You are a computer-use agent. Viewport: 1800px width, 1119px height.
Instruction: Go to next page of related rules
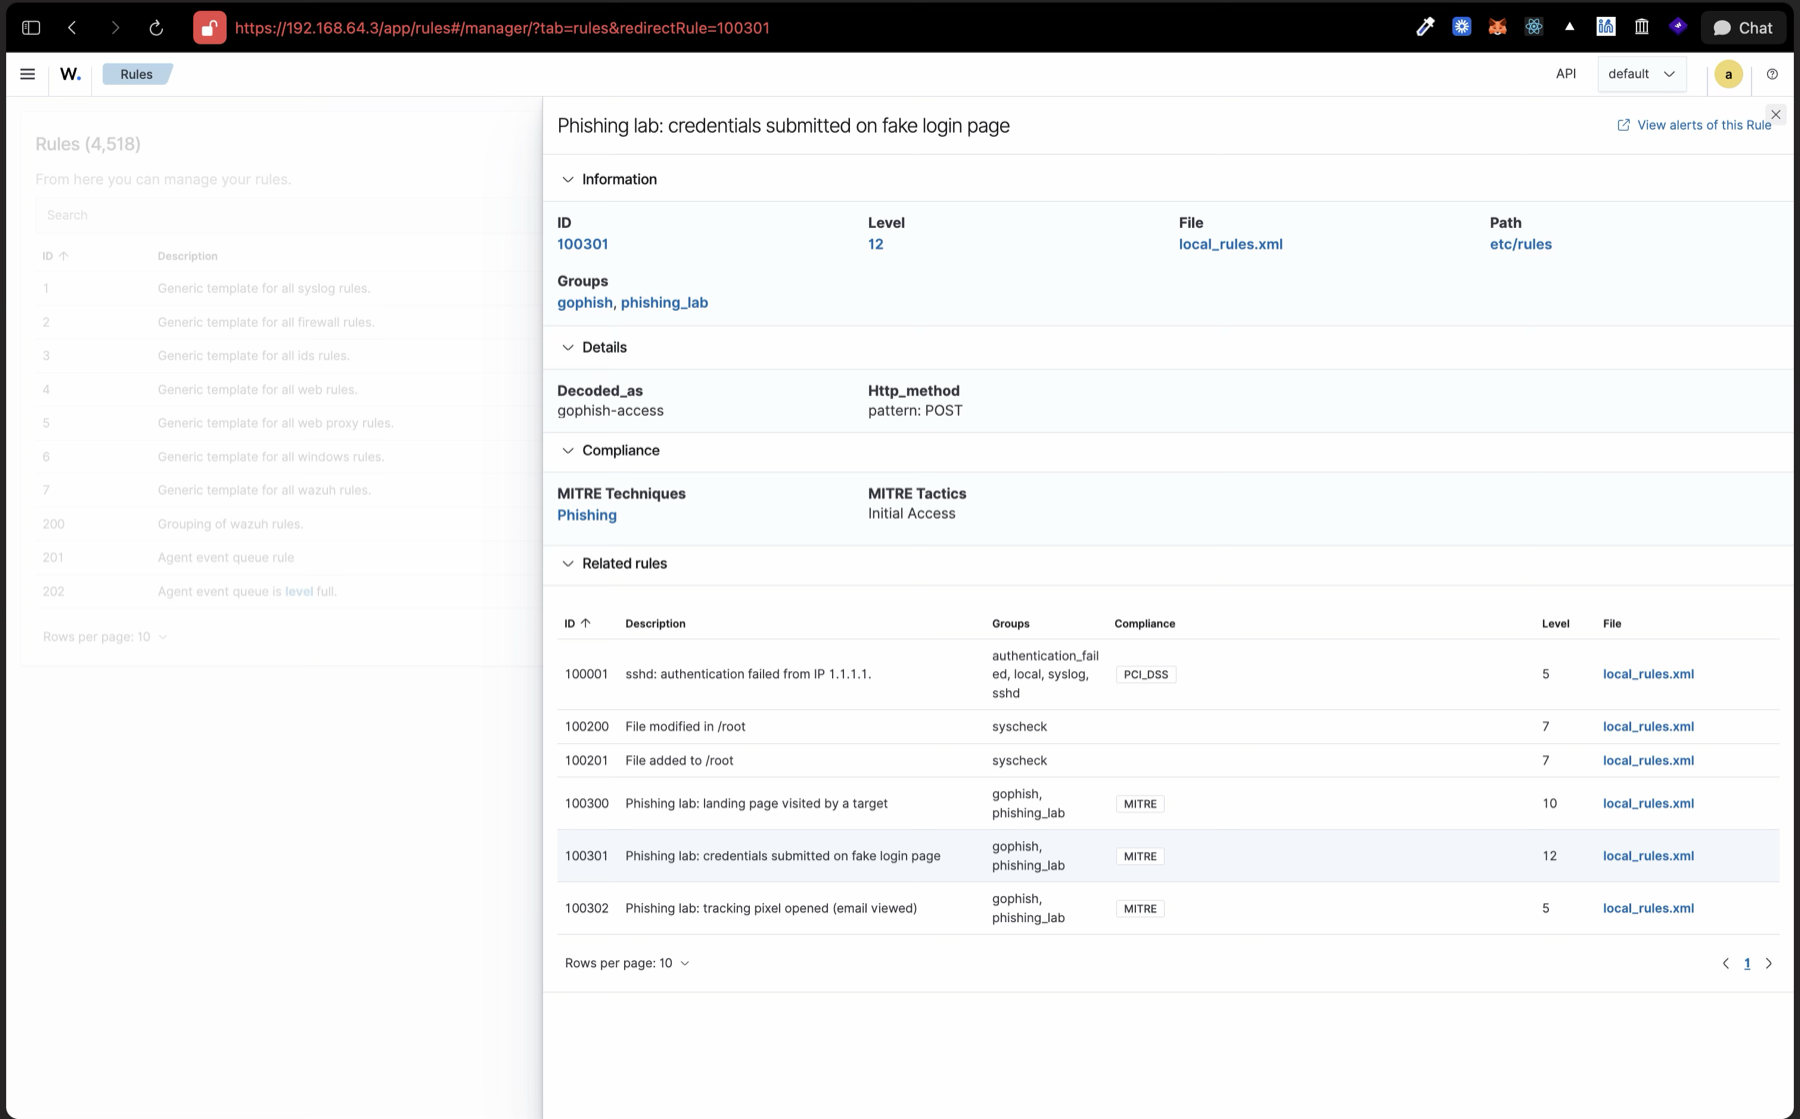[1768, 964]
